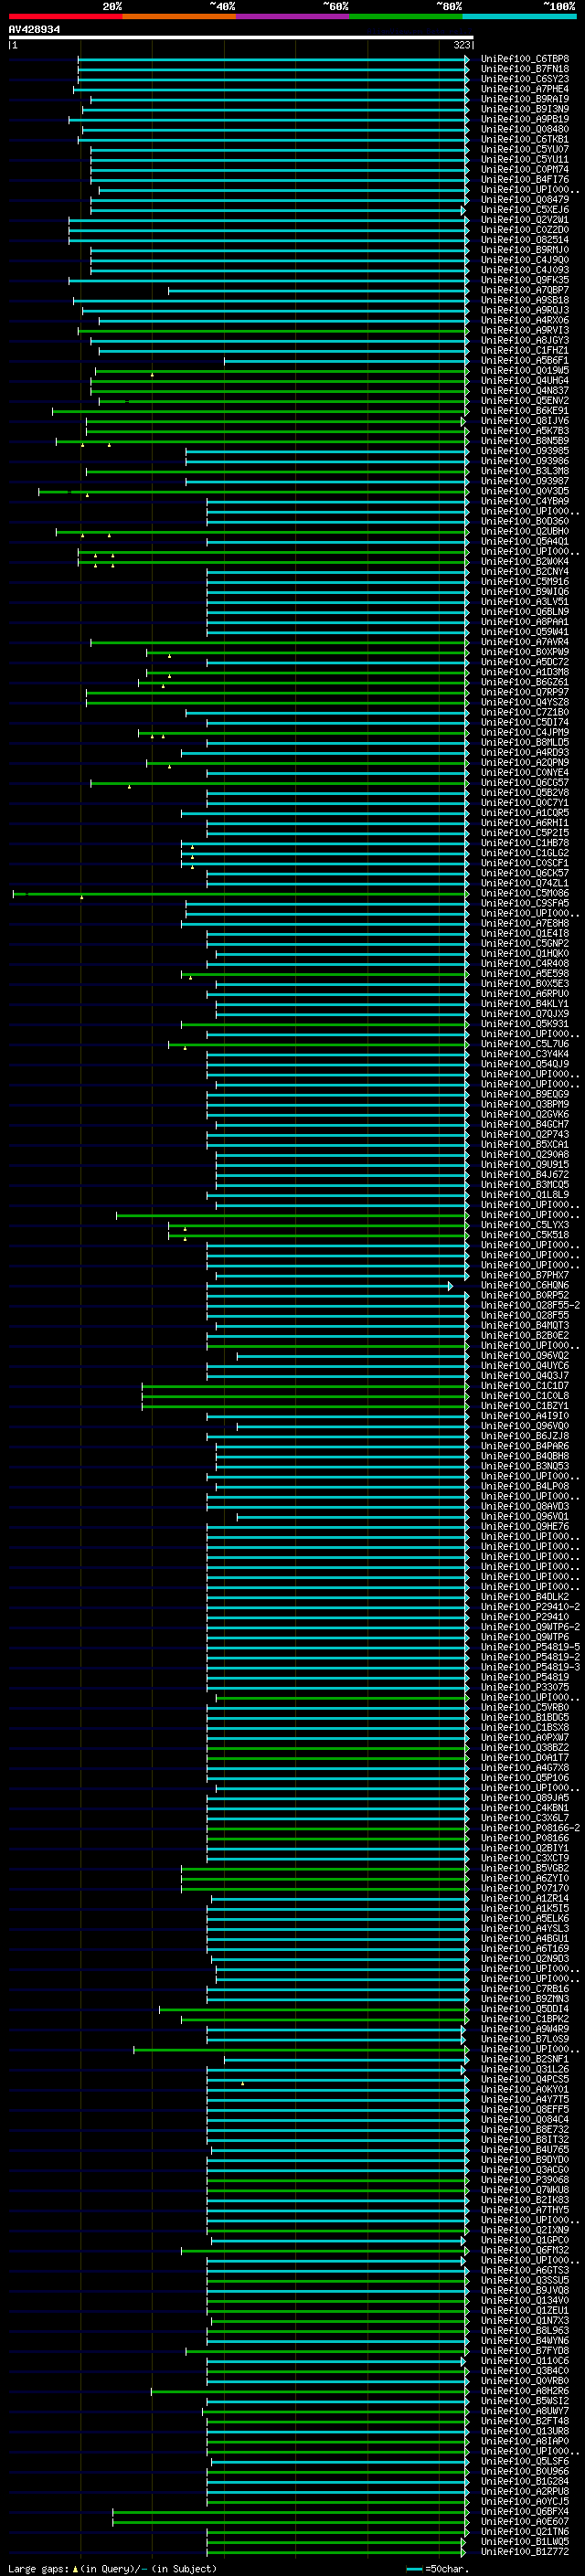This screenshot has width=585, height=2576.
Task: Select label UniRef100_A3LV51
Action: tap(525, 602)
